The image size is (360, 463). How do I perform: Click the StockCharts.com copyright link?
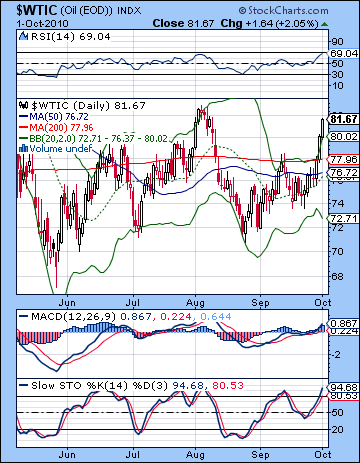[283, 11]
